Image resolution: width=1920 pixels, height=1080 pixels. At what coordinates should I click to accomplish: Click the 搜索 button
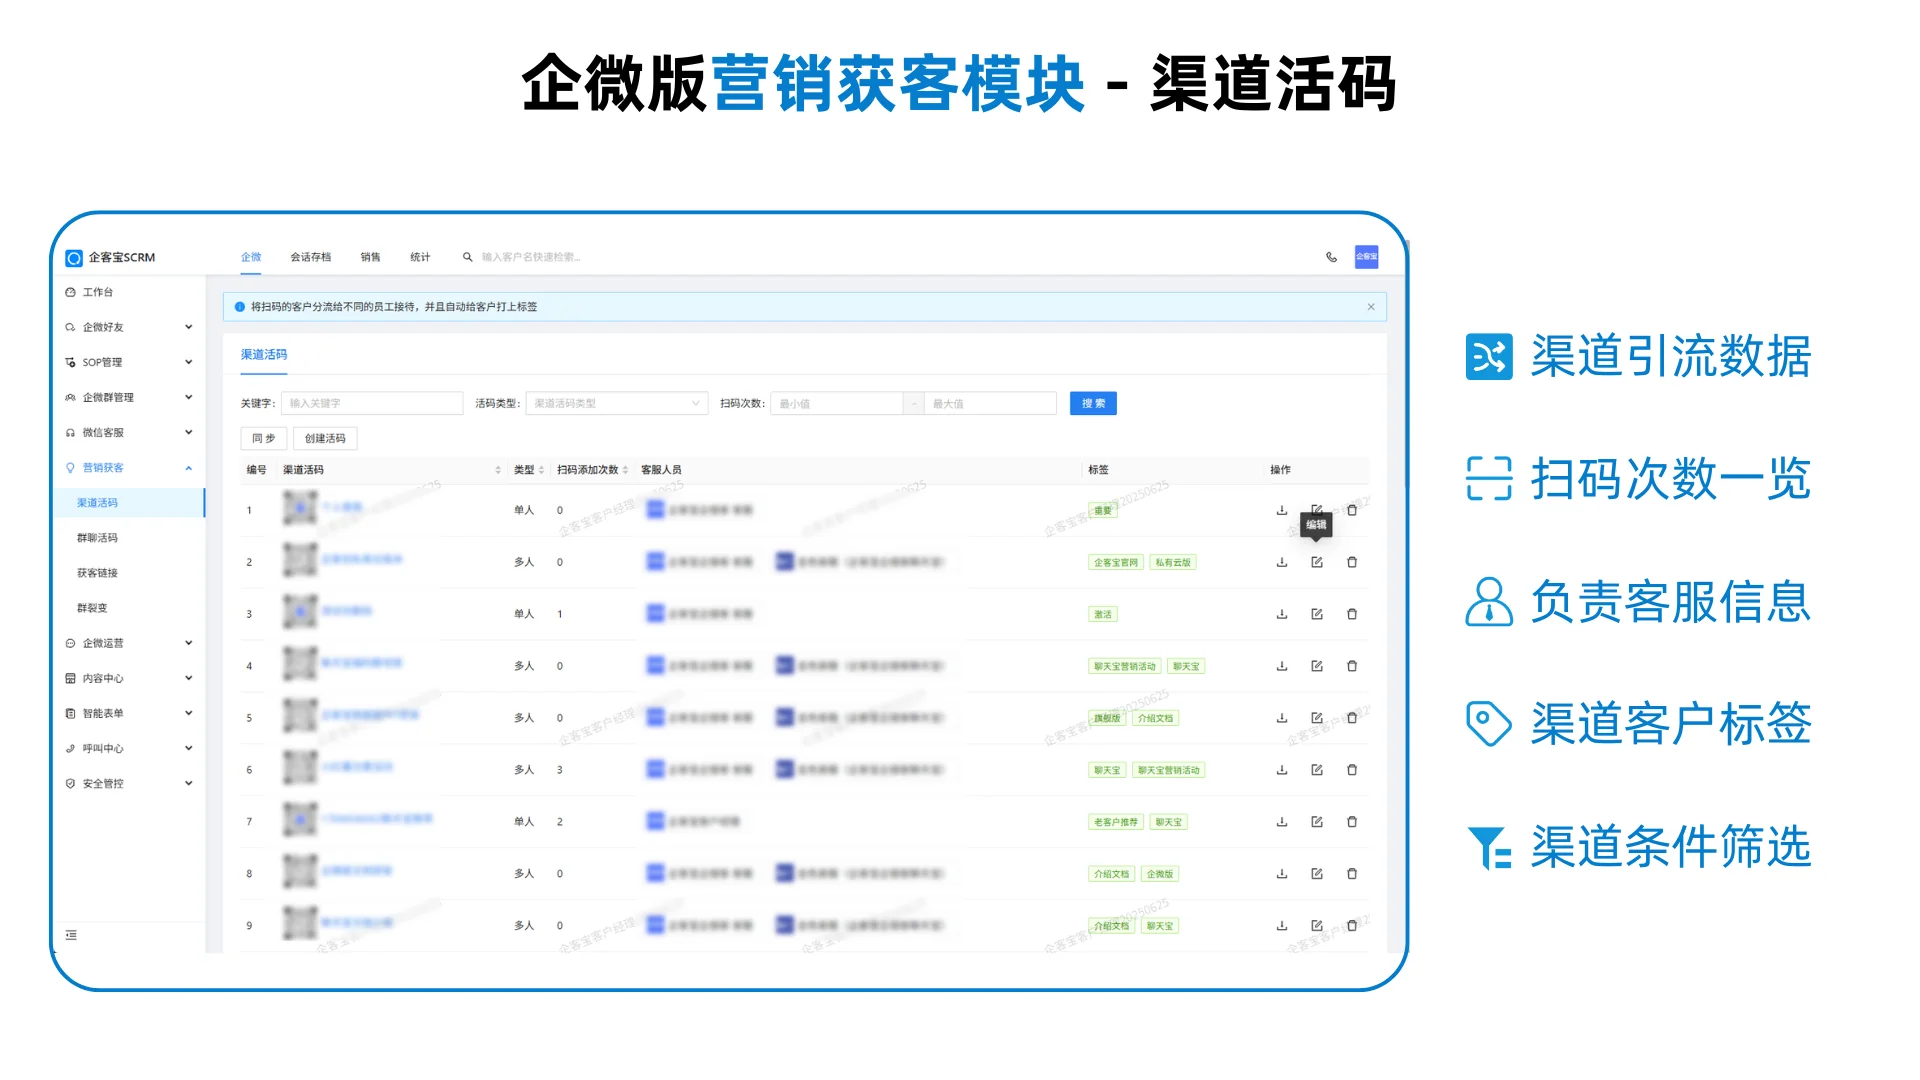pos(1093,403)
